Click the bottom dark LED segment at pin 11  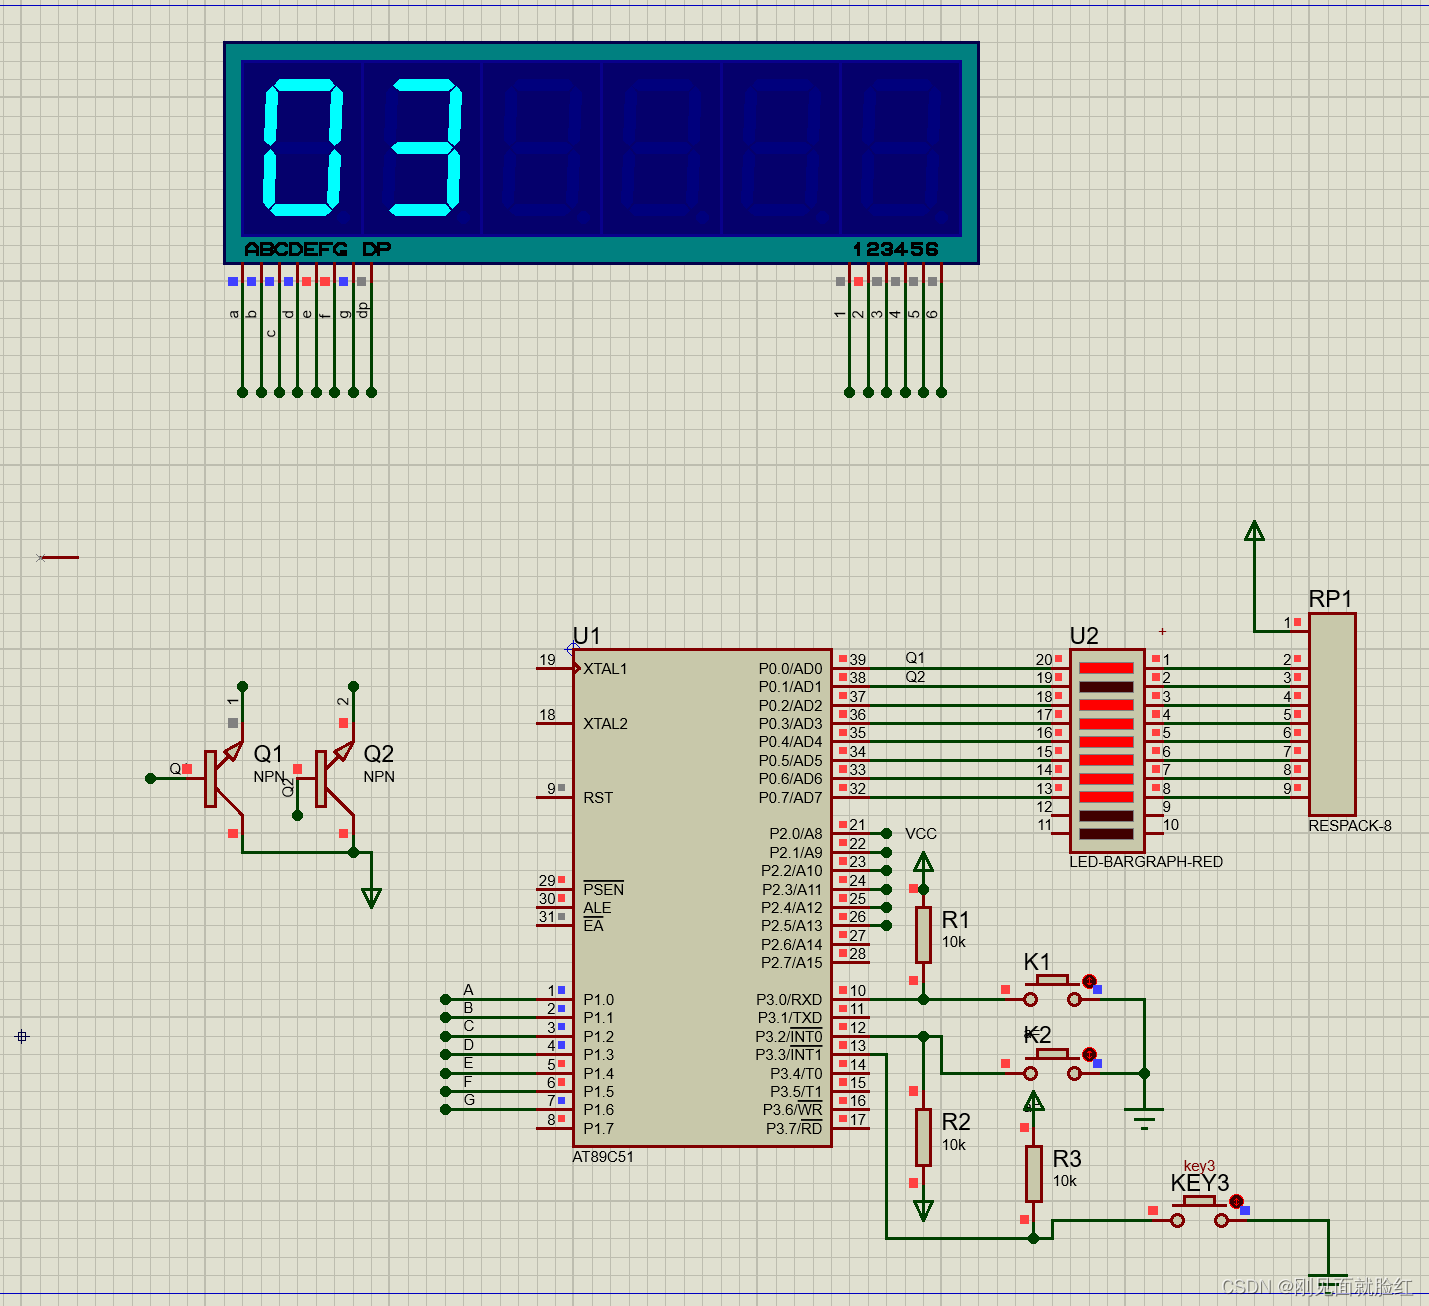point(1106,834)
